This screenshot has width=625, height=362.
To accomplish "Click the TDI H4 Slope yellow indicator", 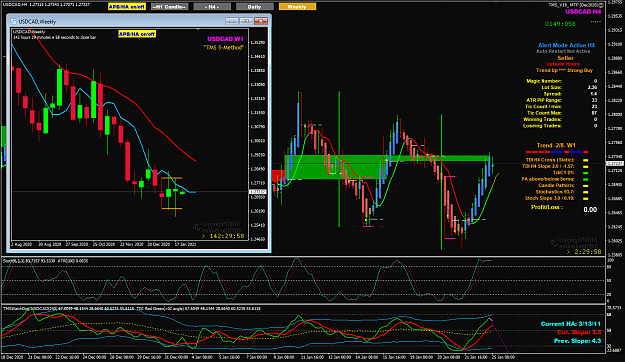I will click(586, 167).
